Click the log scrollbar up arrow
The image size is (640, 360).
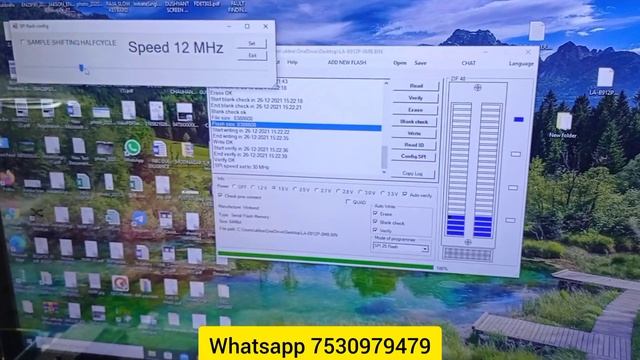386,83
